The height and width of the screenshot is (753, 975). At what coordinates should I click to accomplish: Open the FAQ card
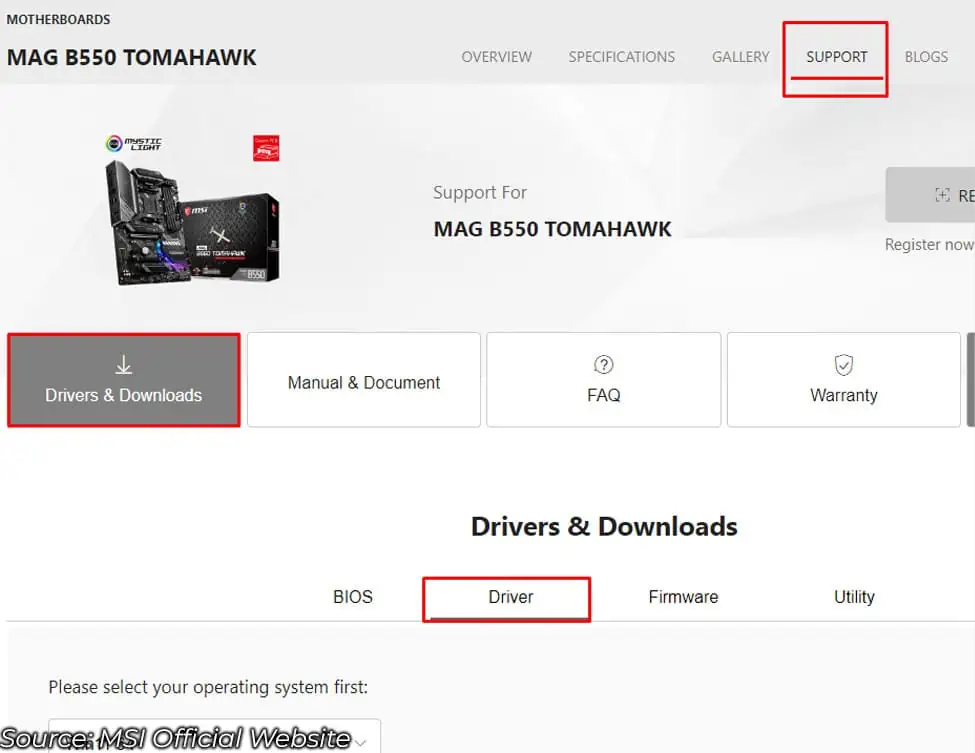point(603,380)
